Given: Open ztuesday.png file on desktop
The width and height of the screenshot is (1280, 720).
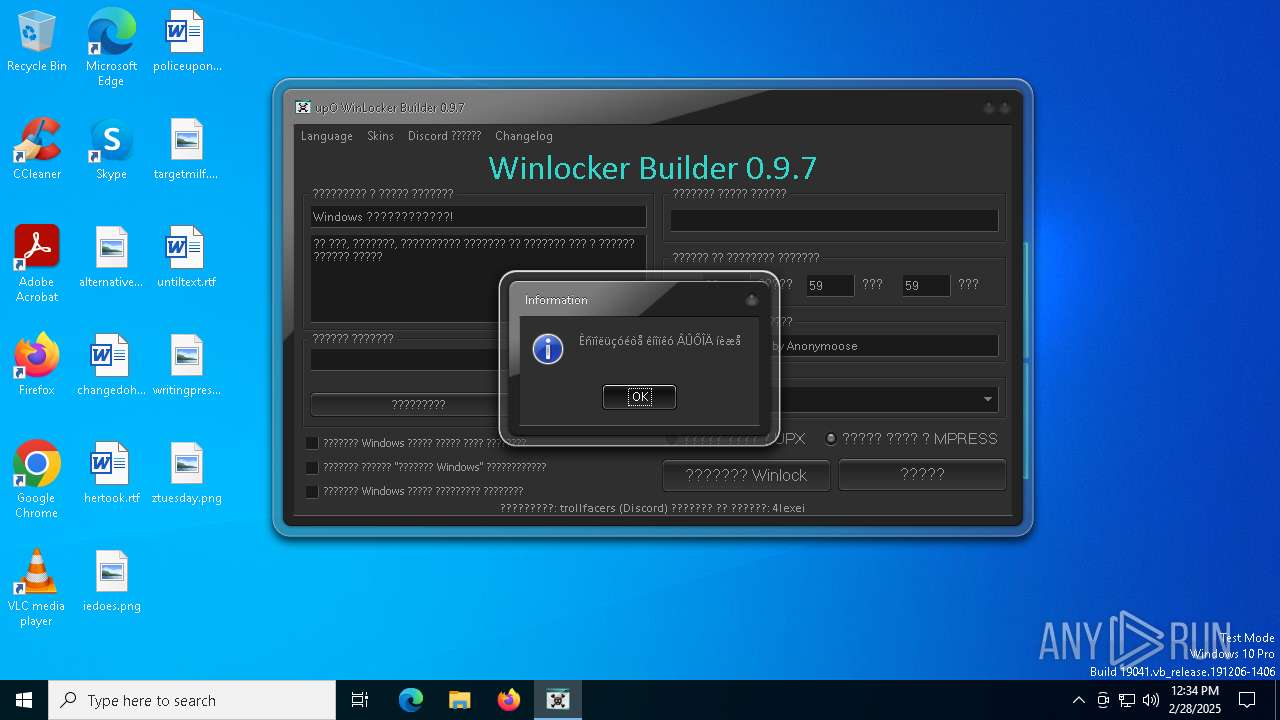Looking at the screenshot, I should click(187, 474).
